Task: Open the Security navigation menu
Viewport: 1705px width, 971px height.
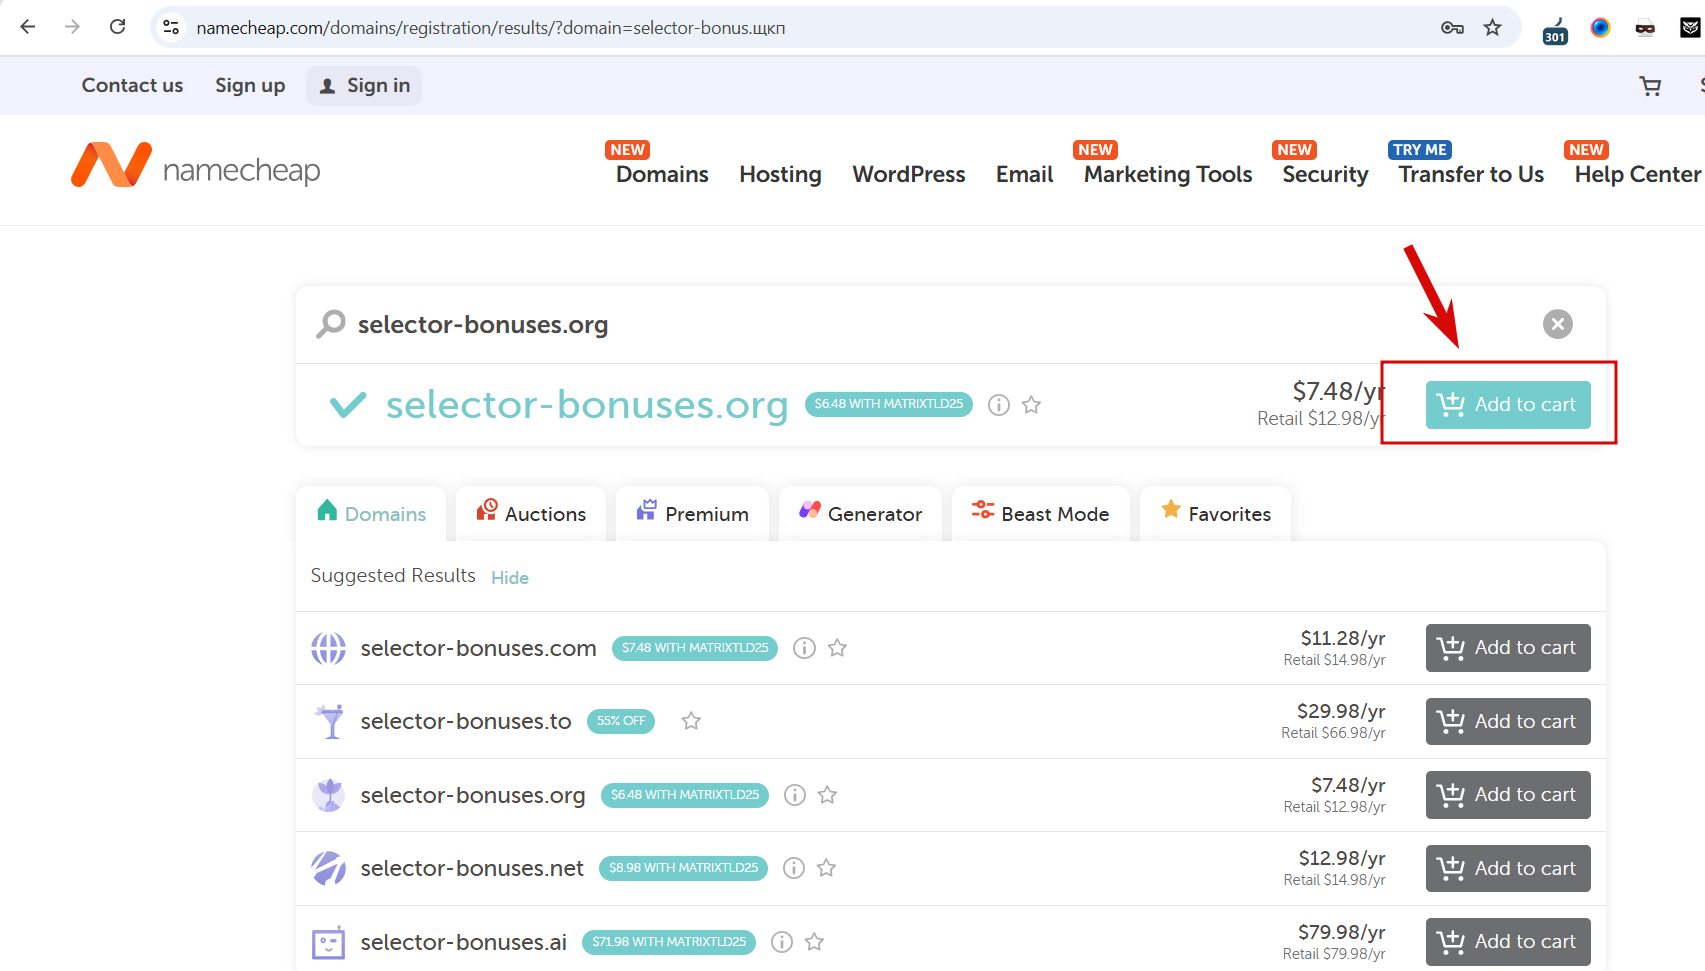Action: (x=1325, y=174)
